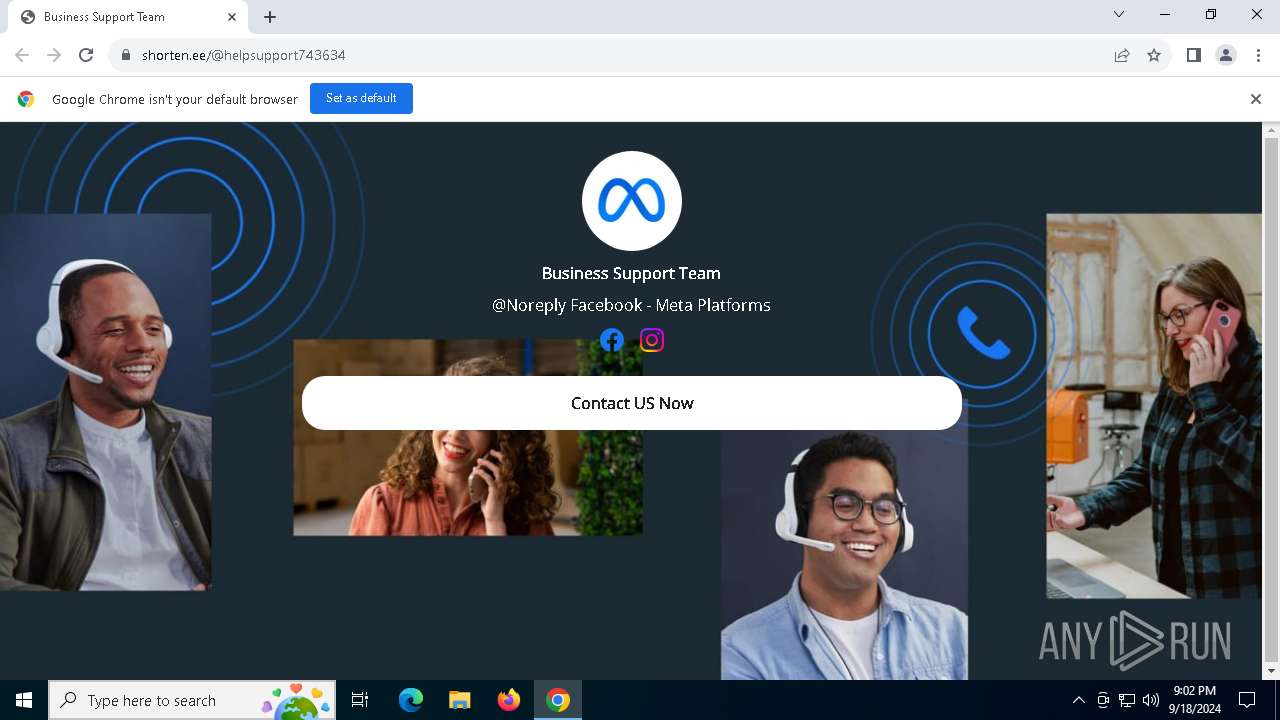Open the taskbar clock and date
The width and height of the screenshot is (1280, 720).
[1195, 700]
